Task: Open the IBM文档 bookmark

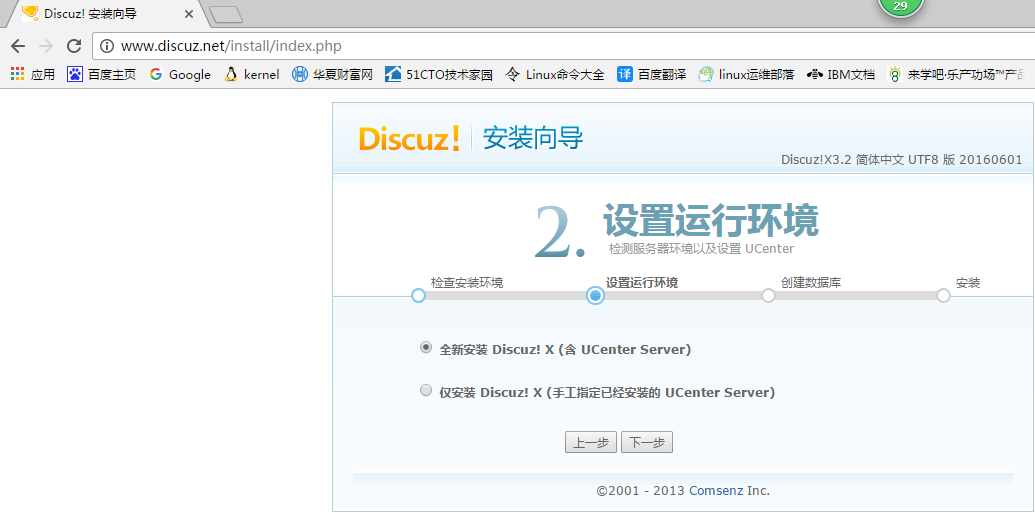Action: 841,75
